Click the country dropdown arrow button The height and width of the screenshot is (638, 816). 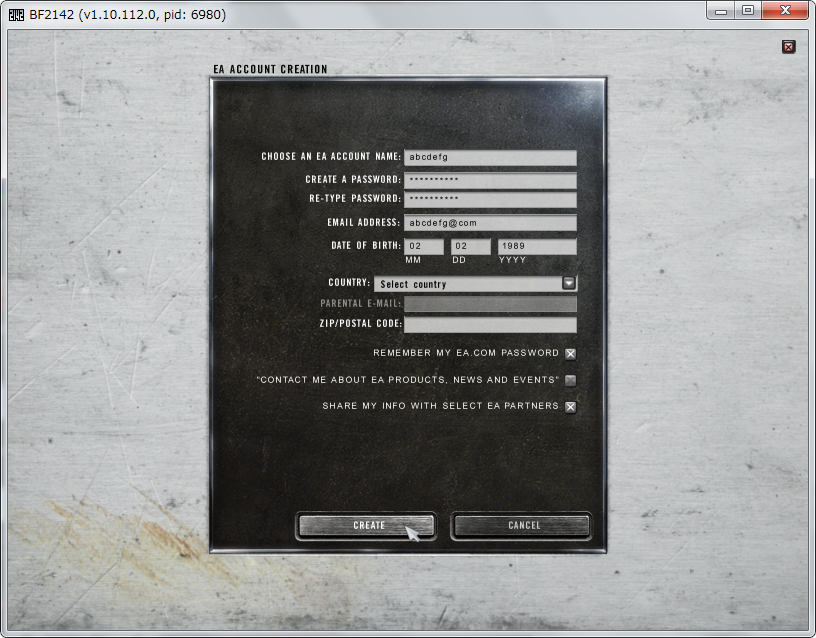tap(569, 283)
